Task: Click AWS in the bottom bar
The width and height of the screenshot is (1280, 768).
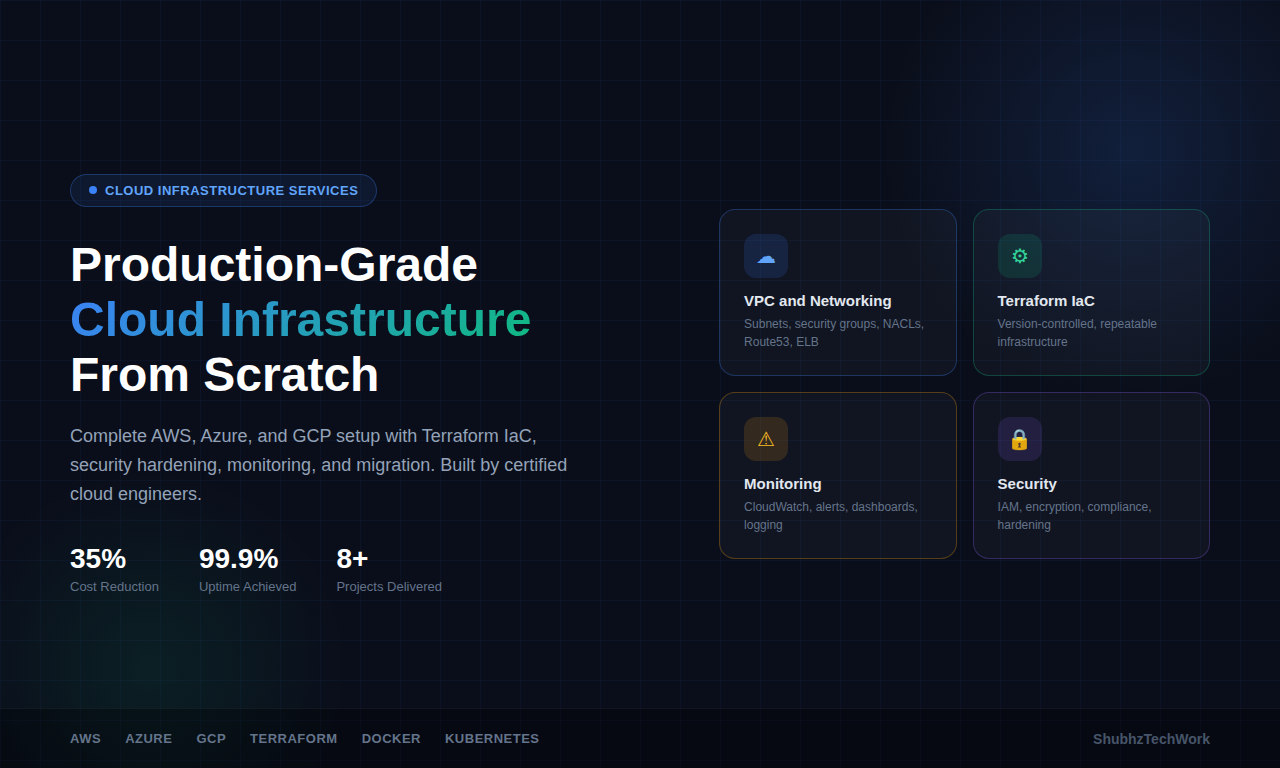Action: click(x=85, y=739)
